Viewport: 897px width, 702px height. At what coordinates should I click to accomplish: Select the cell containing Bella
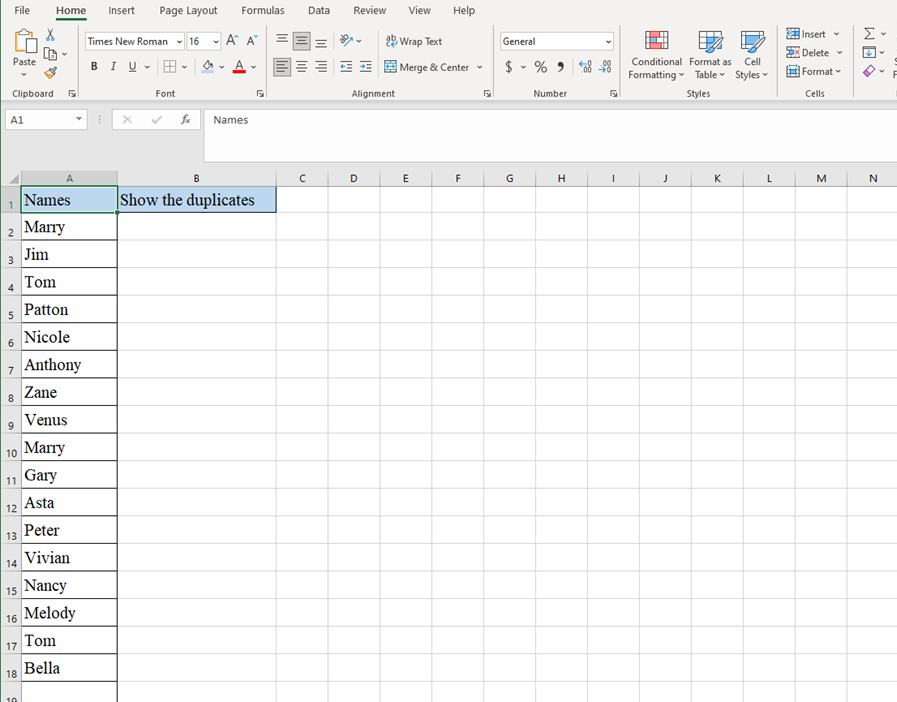[68, 667]
